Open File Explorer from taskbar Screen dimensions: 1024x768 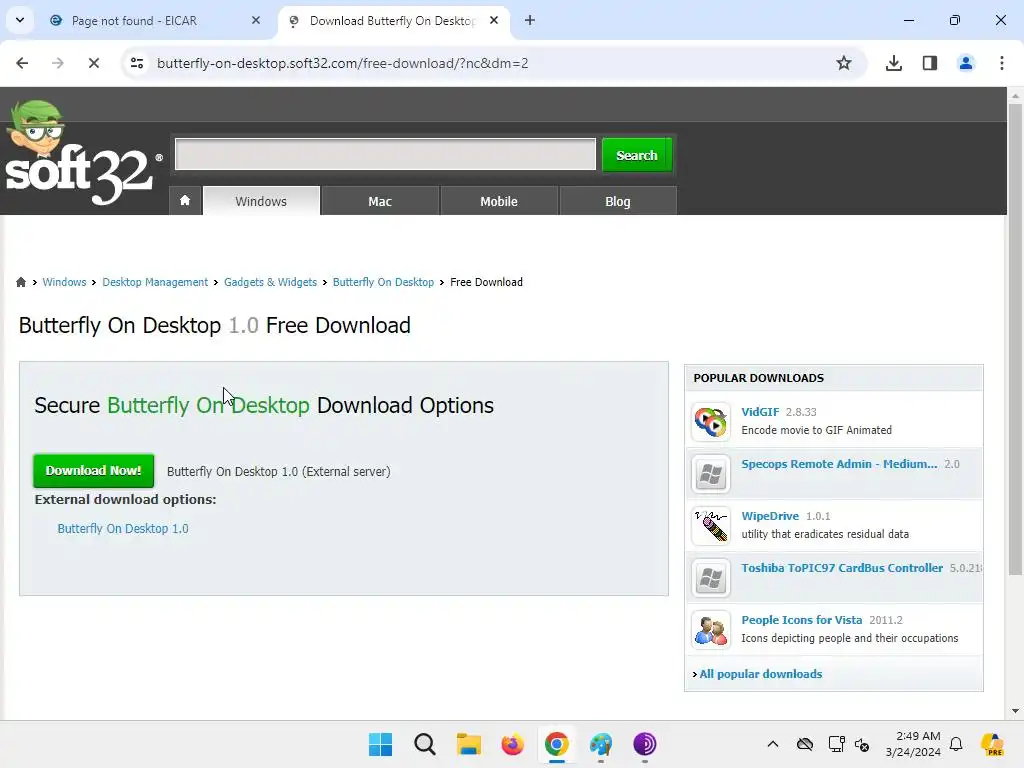point(468,744)
